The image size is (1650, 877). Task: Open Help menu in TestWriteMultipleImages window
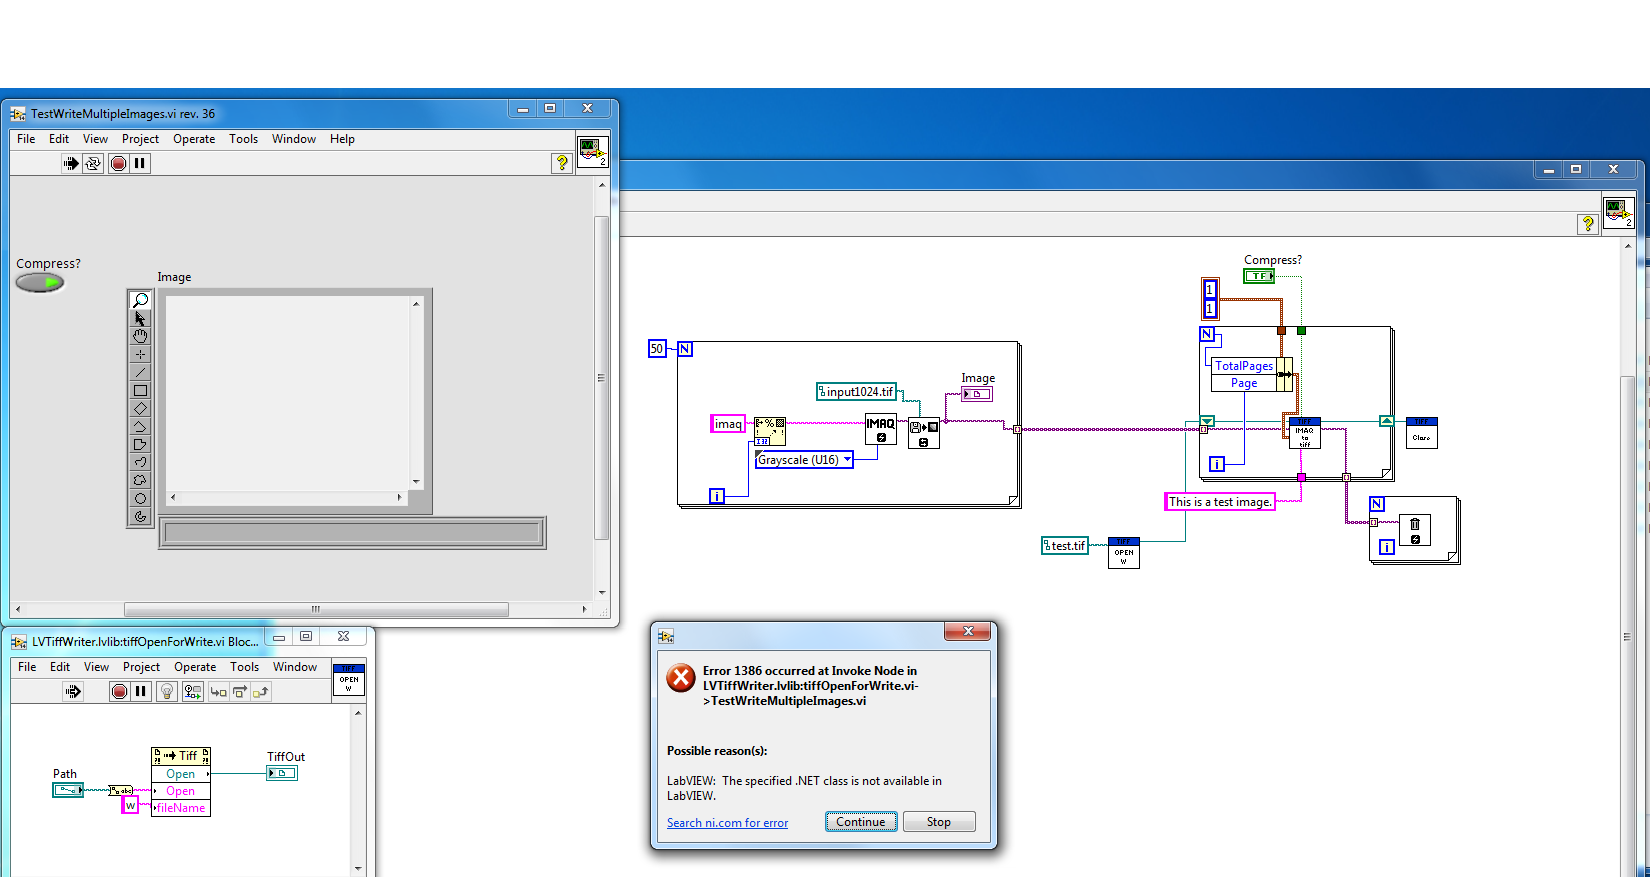342,139
